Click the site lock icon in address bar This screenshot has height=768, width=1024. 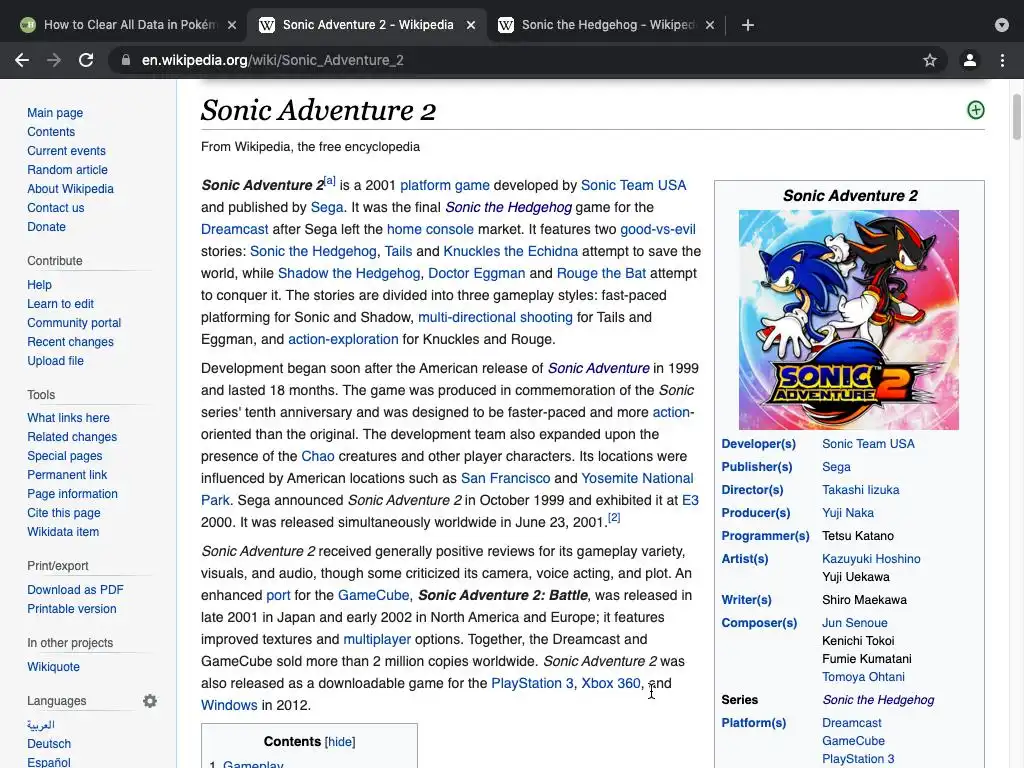click(125, 60)
